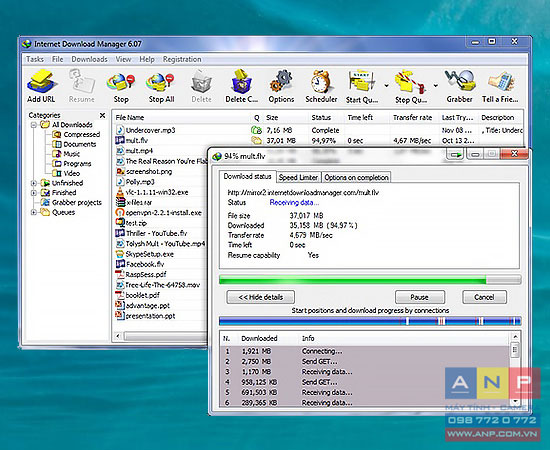Switch to Speed Limiter tab
The image size is (550, 450).
tap(298, 177)
